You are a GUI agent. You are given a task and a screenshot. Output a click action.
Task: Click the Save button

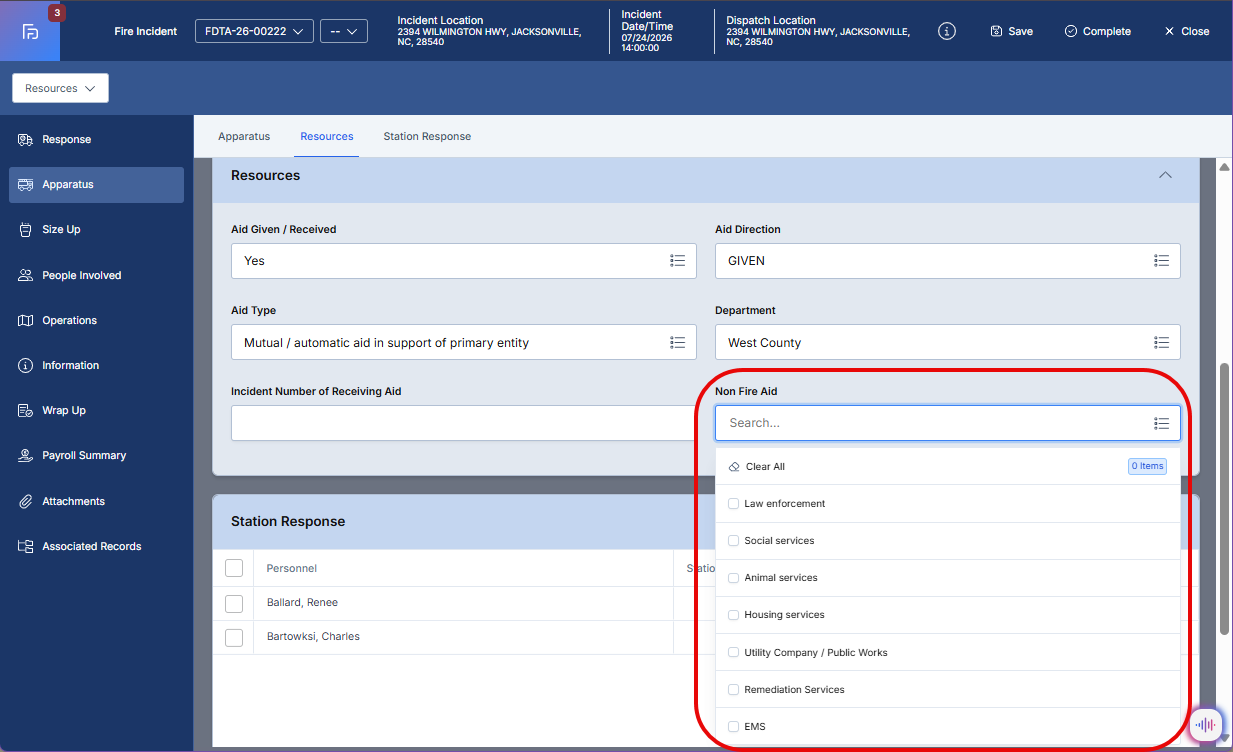(x=1012, y=31)
